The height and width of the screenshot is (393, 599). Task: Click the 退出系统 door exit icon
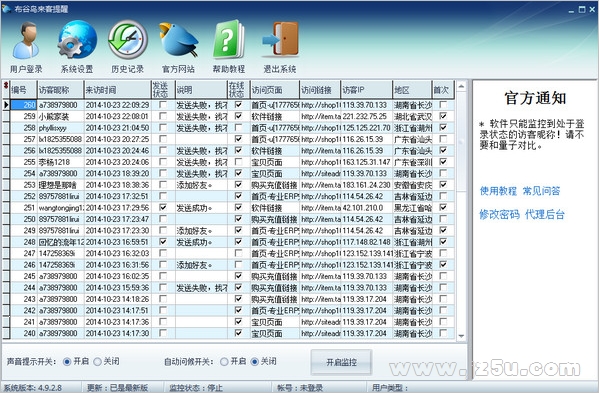[280, 39]
